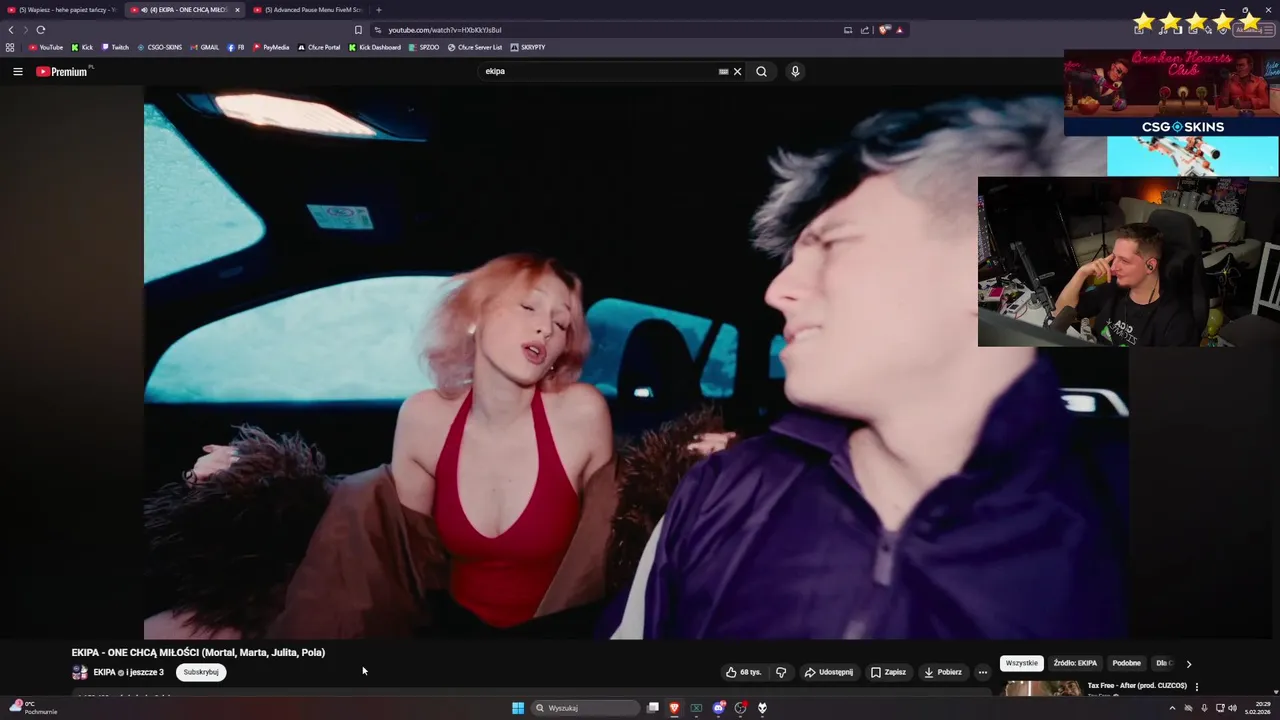The width and height of the screenshot is (1280, 720).
Task: Open Brave browser from the taskbar
Action: 674,708
